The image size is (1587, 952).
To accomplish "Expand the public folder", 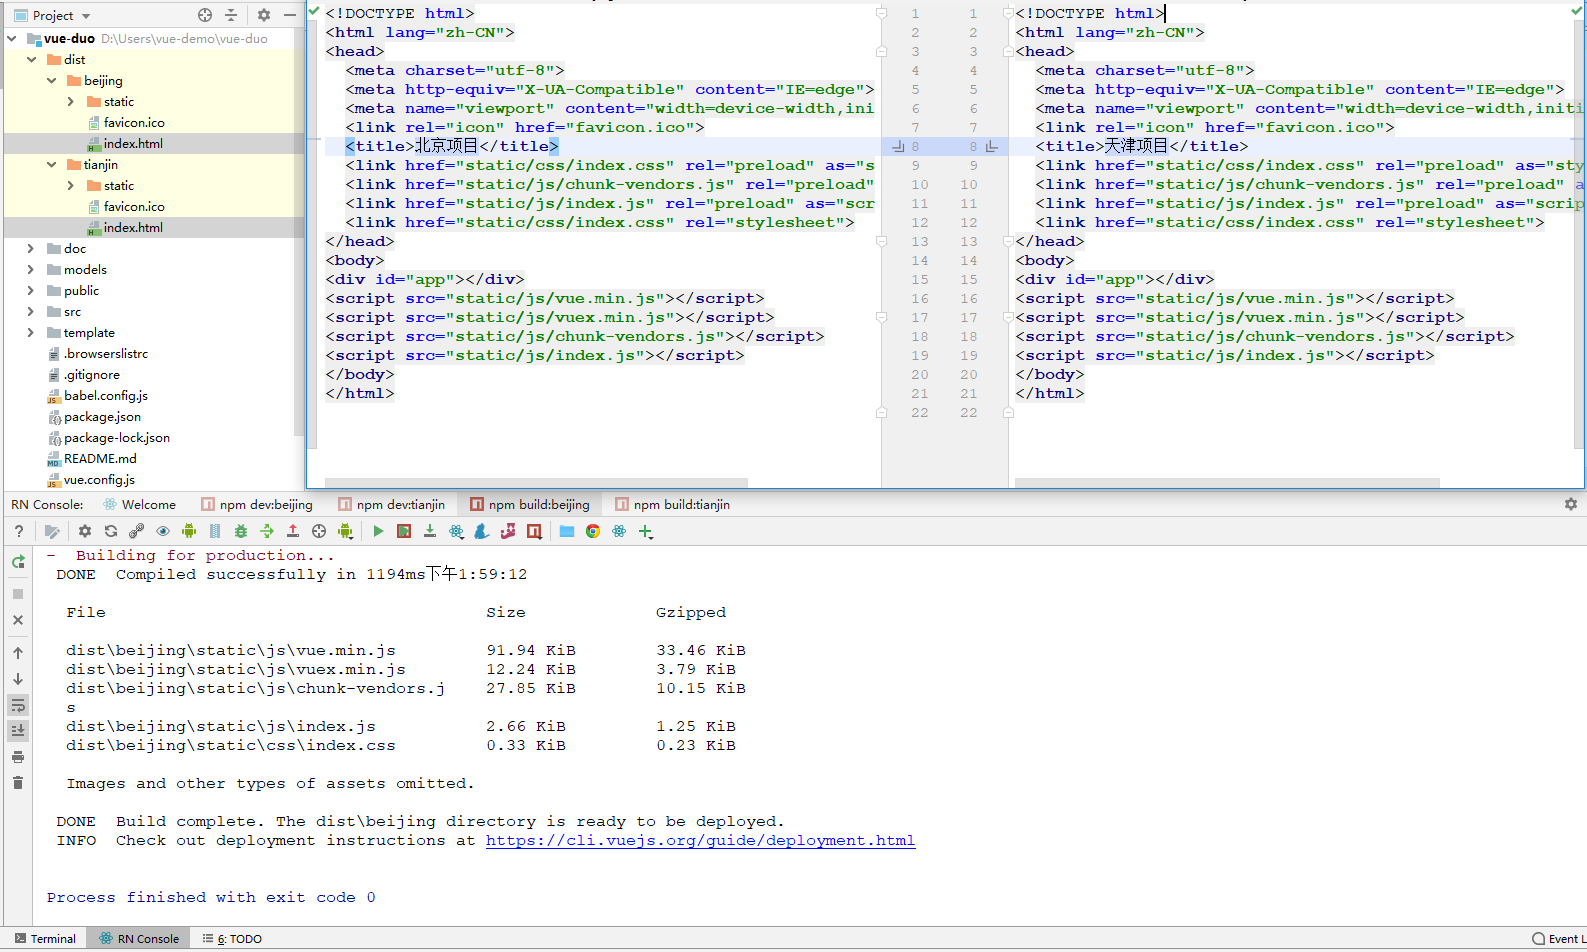I will (x=31, y=291).
